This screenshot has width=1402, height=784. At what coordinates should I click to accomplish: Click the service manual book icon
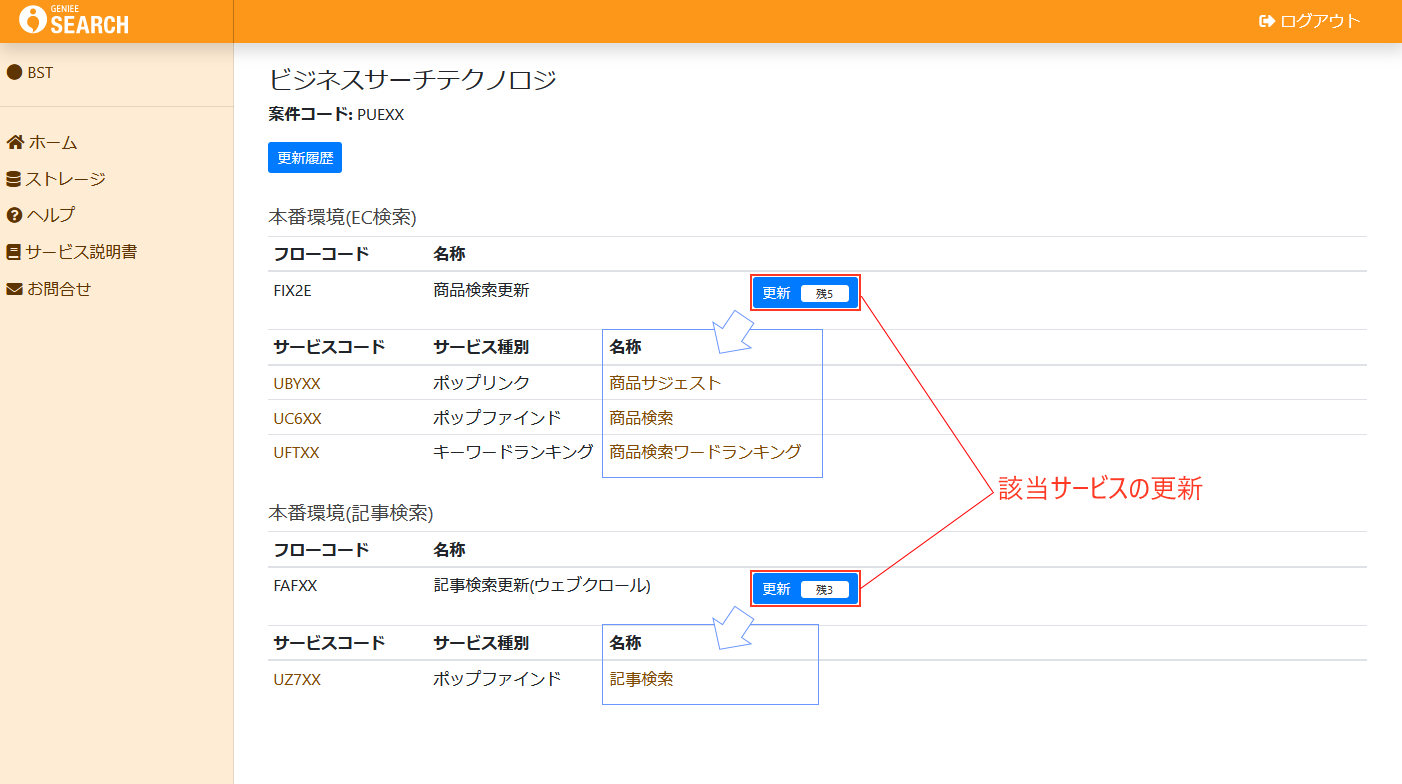click(x=14, y=252)
